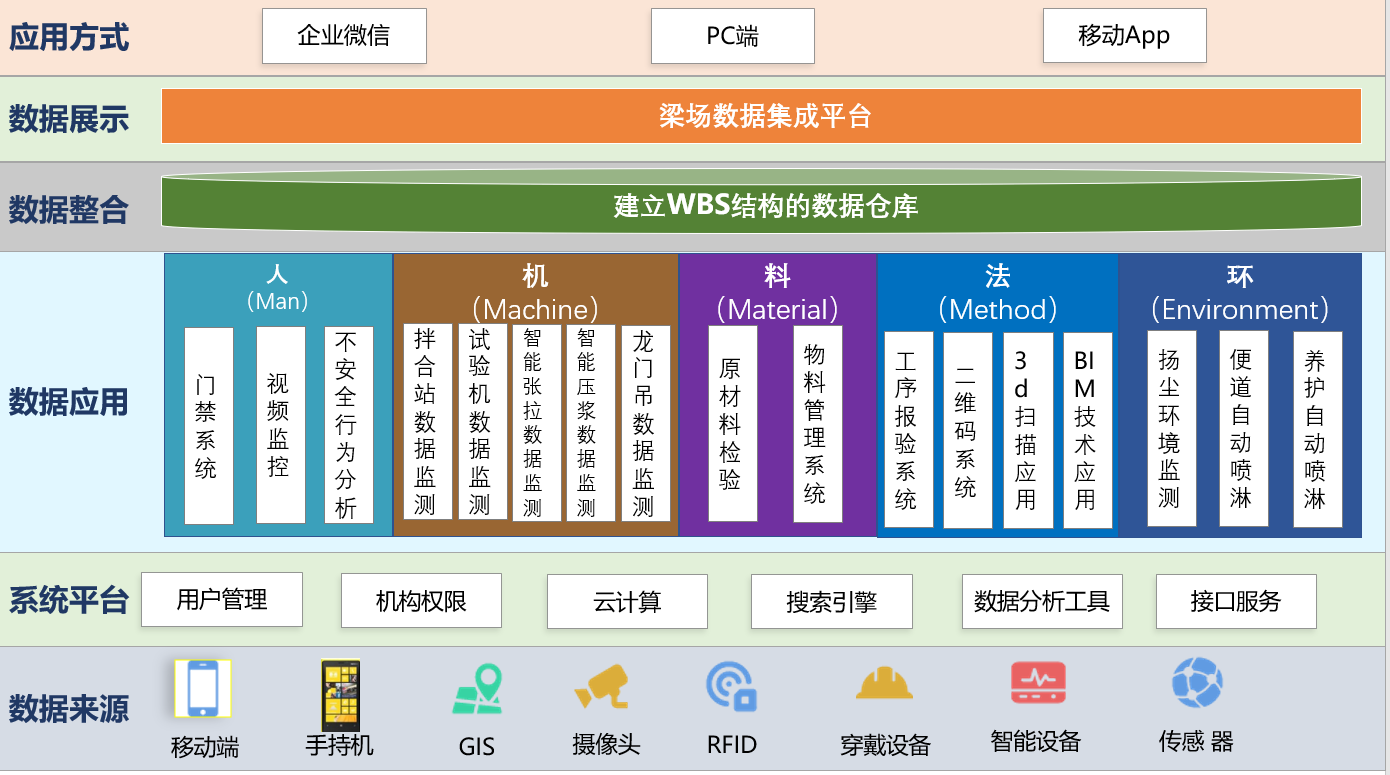Click the 企业微信 box
The image size is (1390, 775).
344,36
